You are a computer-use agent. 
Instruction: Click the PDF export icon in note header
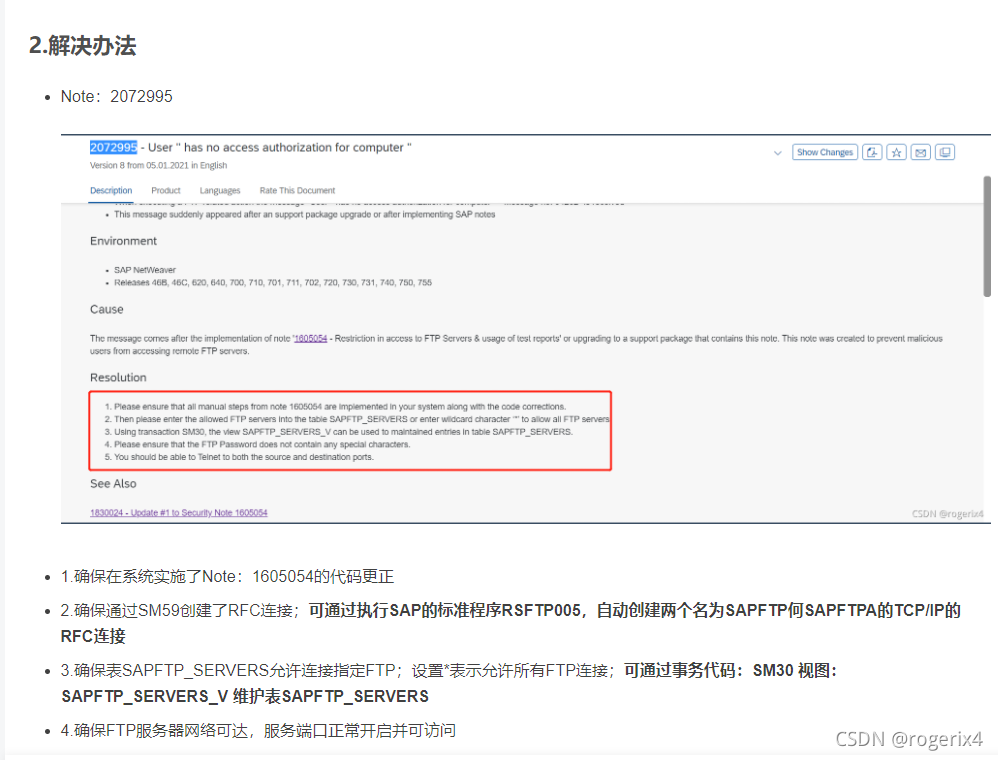(872, 152)
